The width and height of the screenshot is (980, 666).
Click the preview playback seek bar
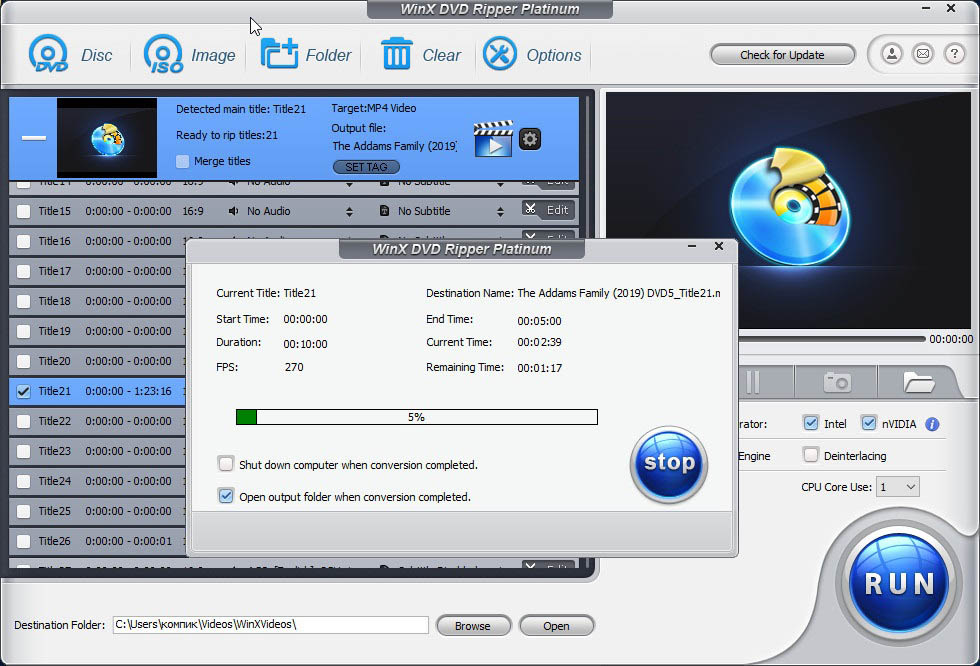[x=832, y=339]
